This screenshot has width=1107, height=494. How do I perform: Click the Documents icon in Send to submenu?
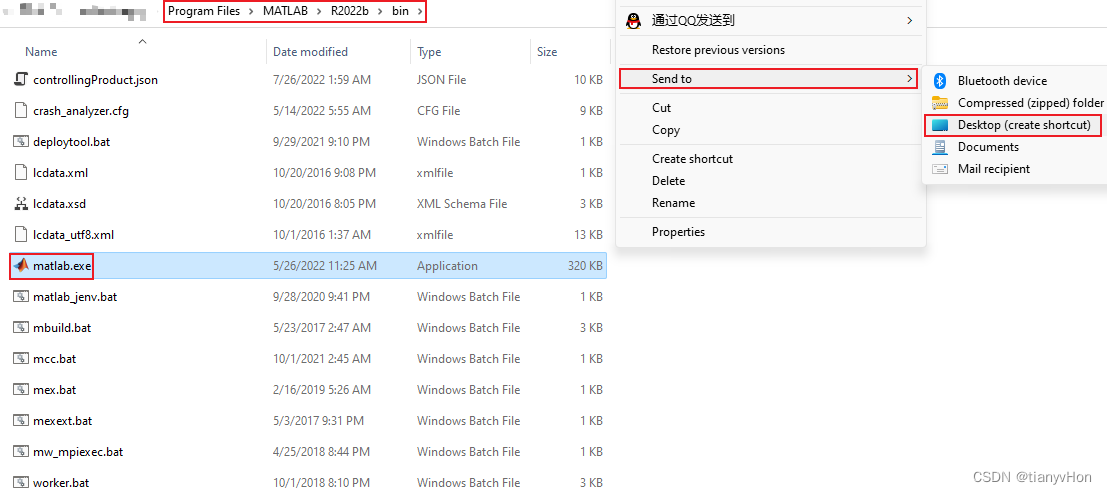tap(940, 147)
